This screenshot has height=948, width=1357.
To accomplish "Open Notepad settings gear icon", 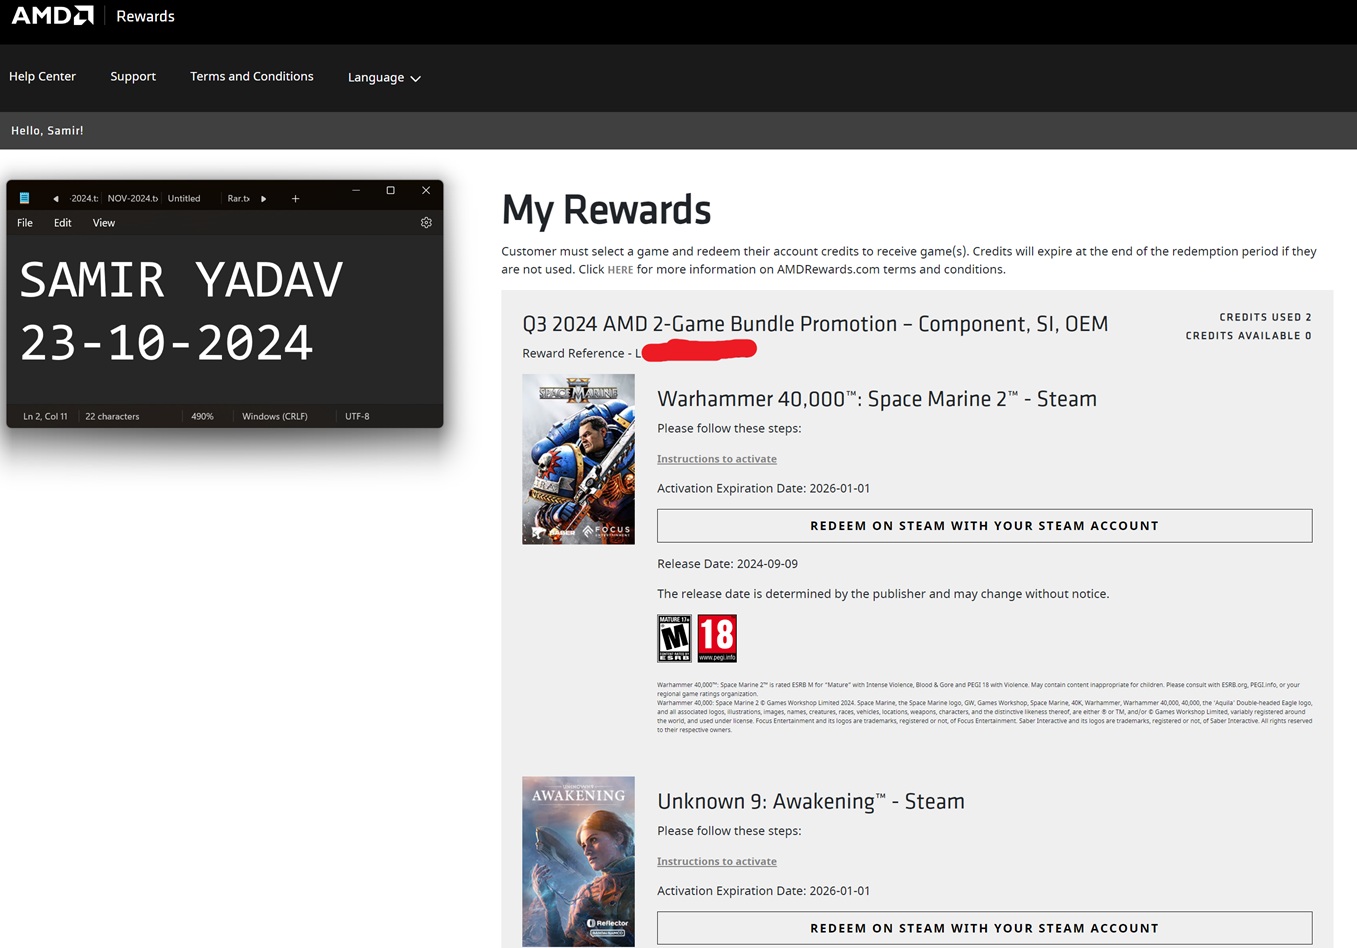I will click(x=426, y=223).
